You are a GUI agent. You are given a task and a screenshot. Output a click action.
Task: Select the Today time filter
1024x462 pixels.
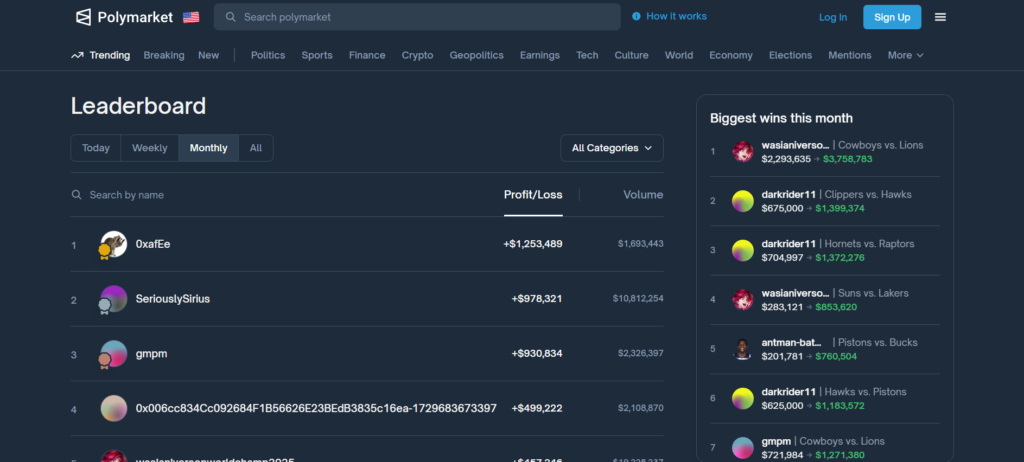(x=96, y=148)
